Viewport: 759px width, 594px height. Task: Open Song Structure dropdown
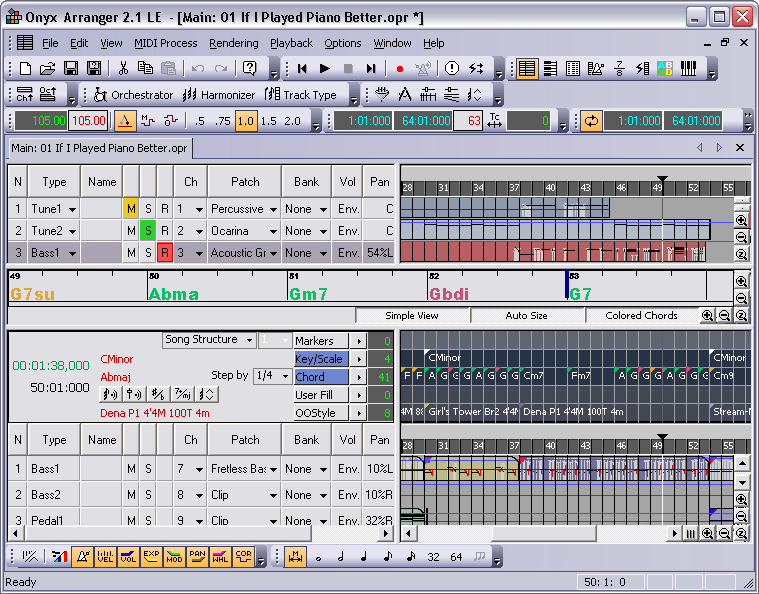pyautogui.click(x=249, y=340)
